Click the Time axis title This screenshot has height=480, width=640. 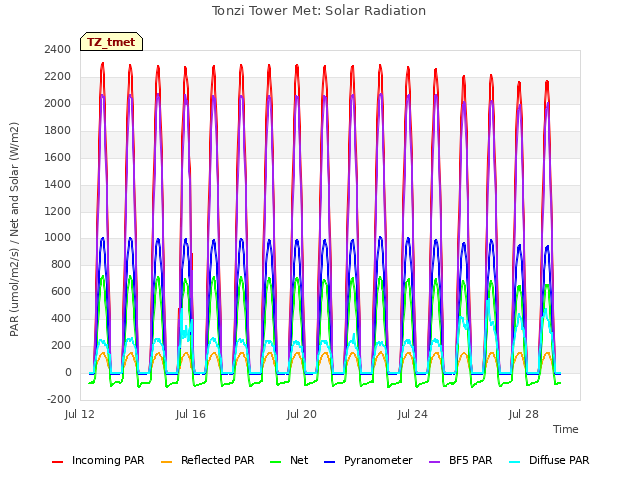click(566, 429)
